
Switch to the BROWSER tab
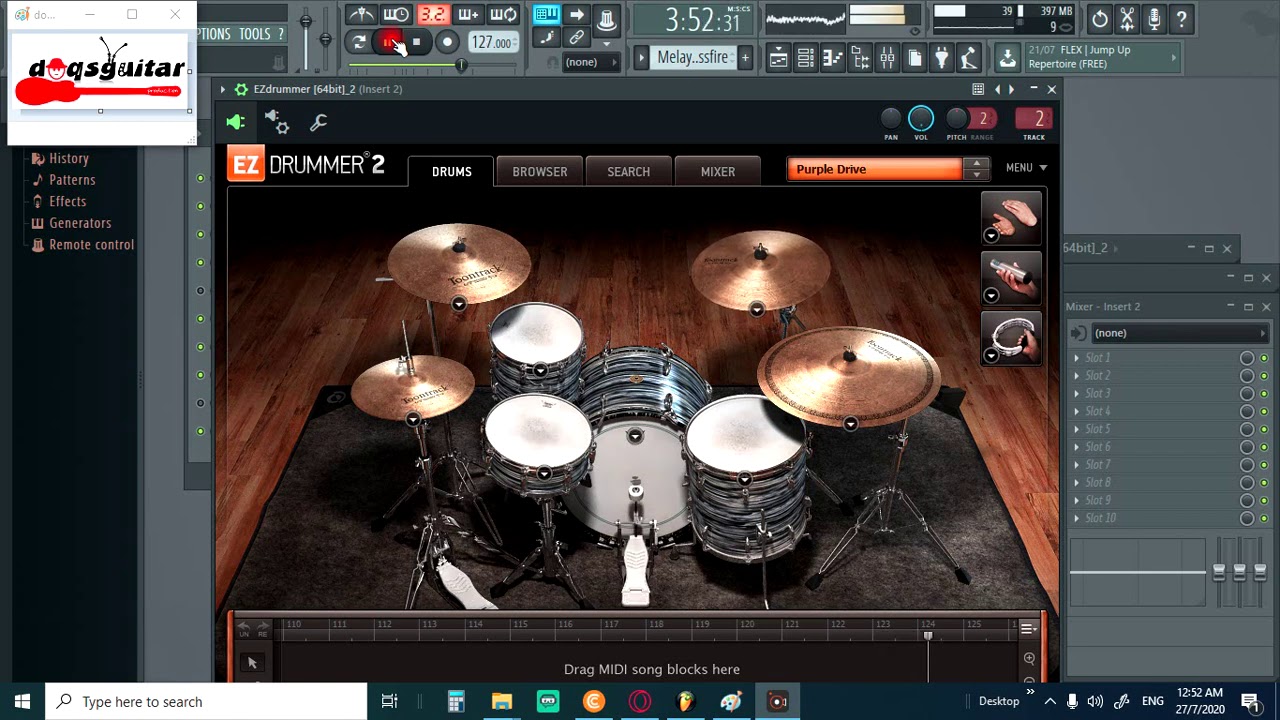pyautogui.click(x=540, y=171)
